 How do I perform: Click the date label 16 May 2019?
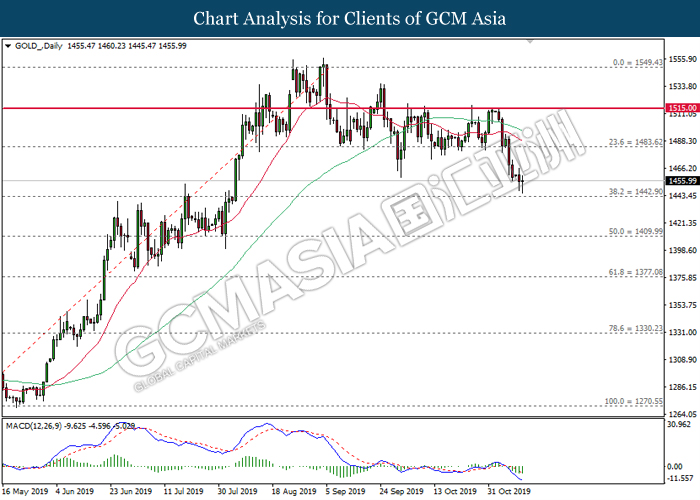point(25,491)
